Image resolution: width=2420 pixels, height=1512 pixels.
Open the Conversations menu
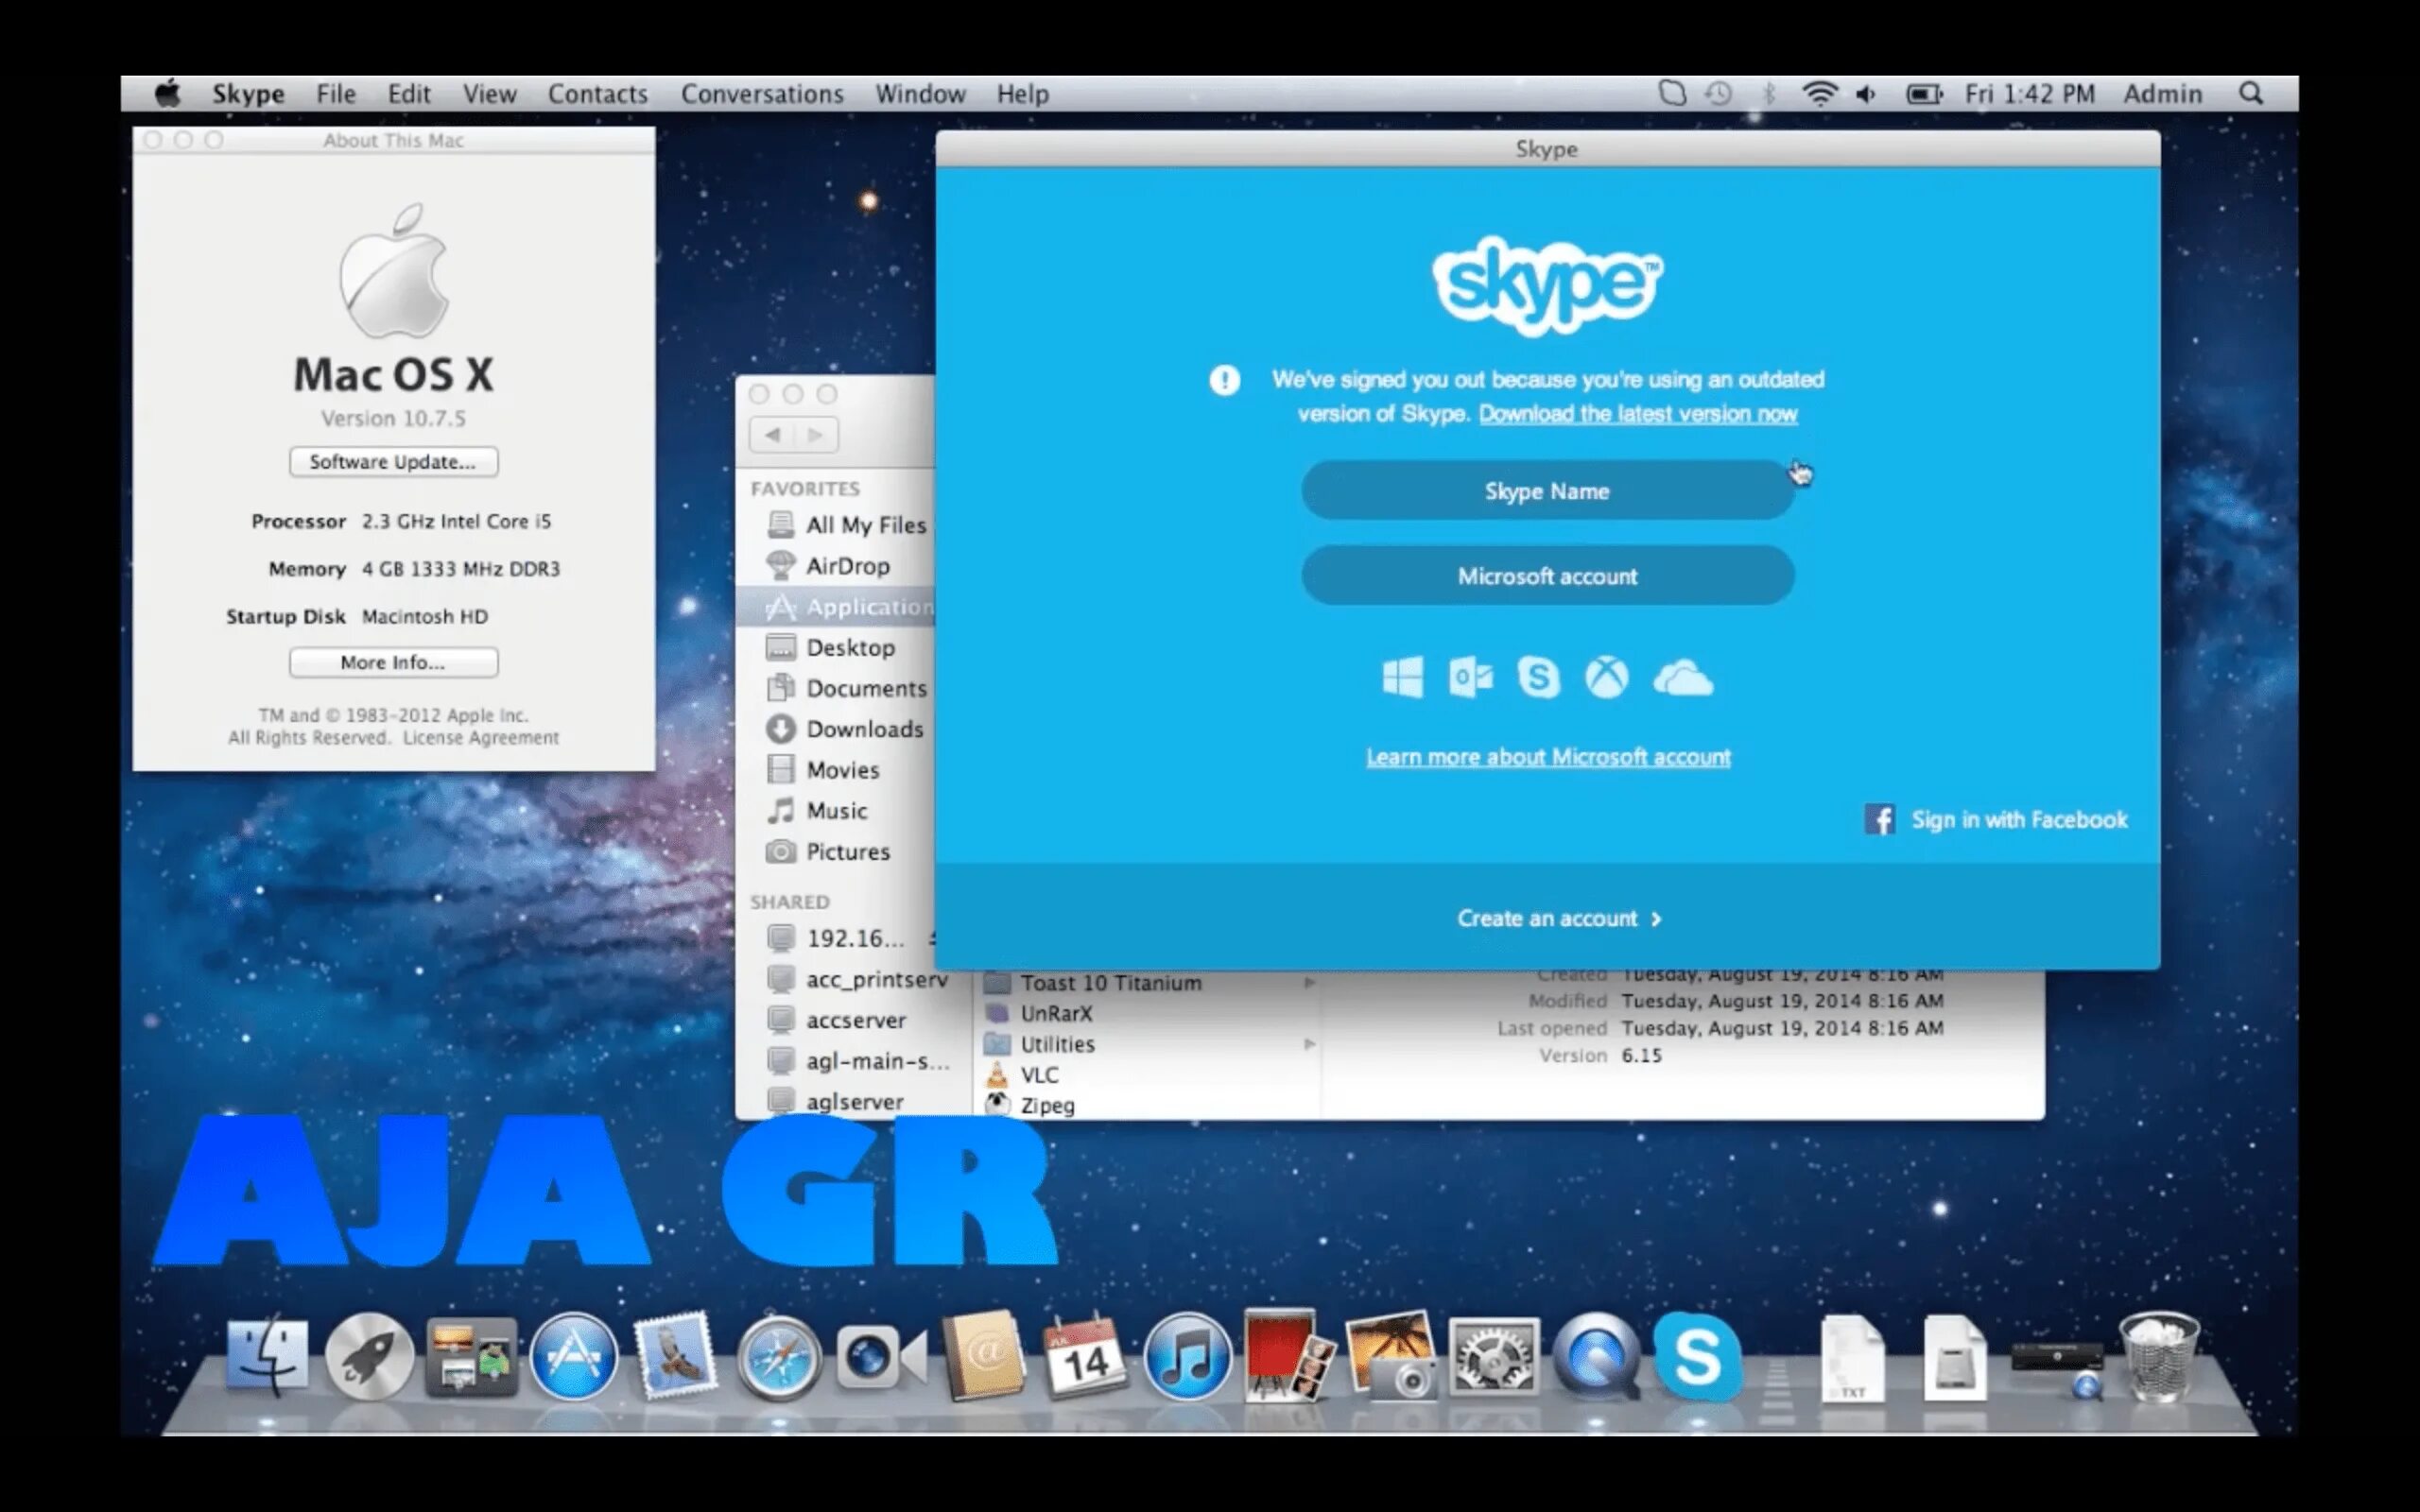(x=762, y=94)
